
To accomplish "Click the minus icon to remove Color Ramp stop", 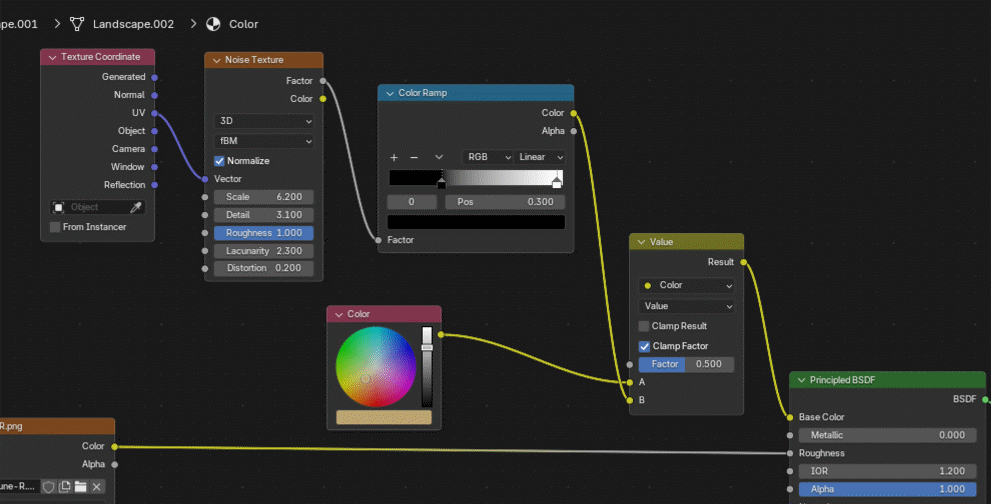I will coord(414,157).
